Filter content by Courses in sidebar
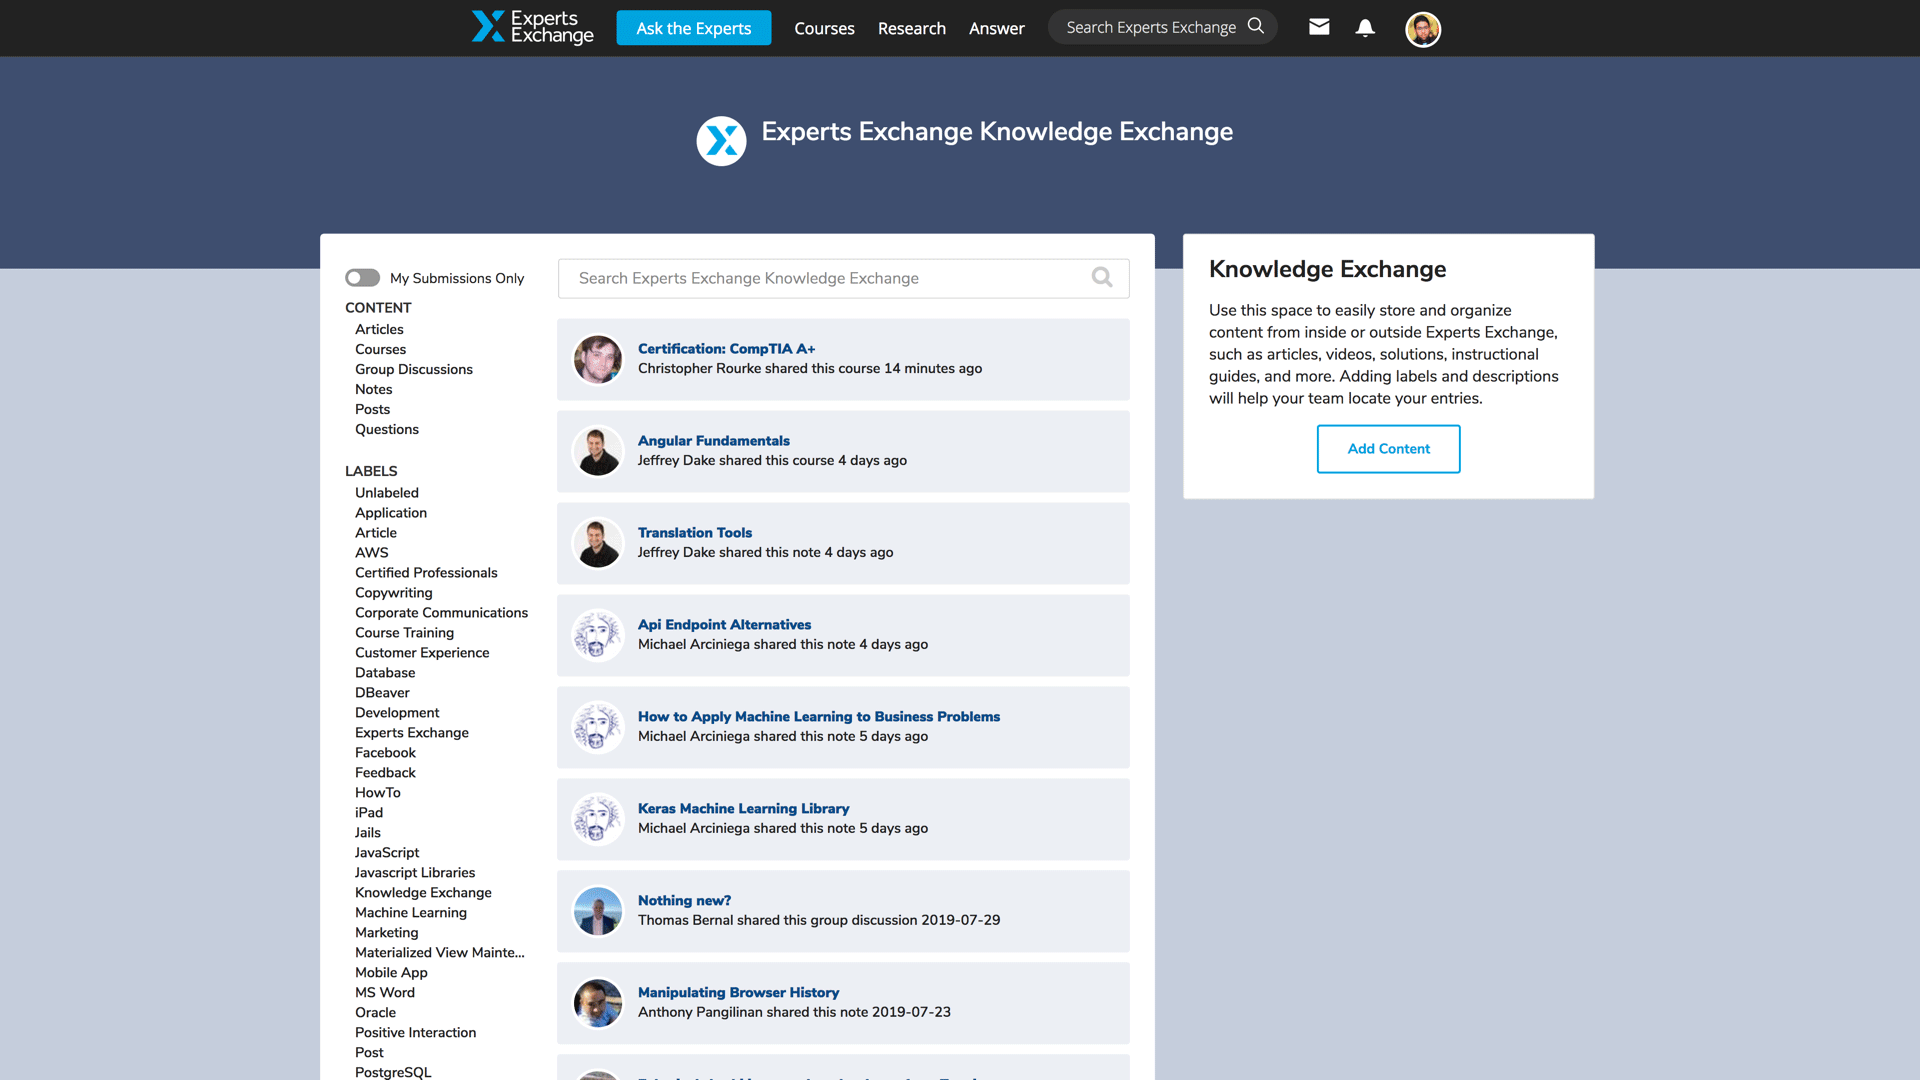Screen dimensions: 1920x1080 [x=380, y=349]
